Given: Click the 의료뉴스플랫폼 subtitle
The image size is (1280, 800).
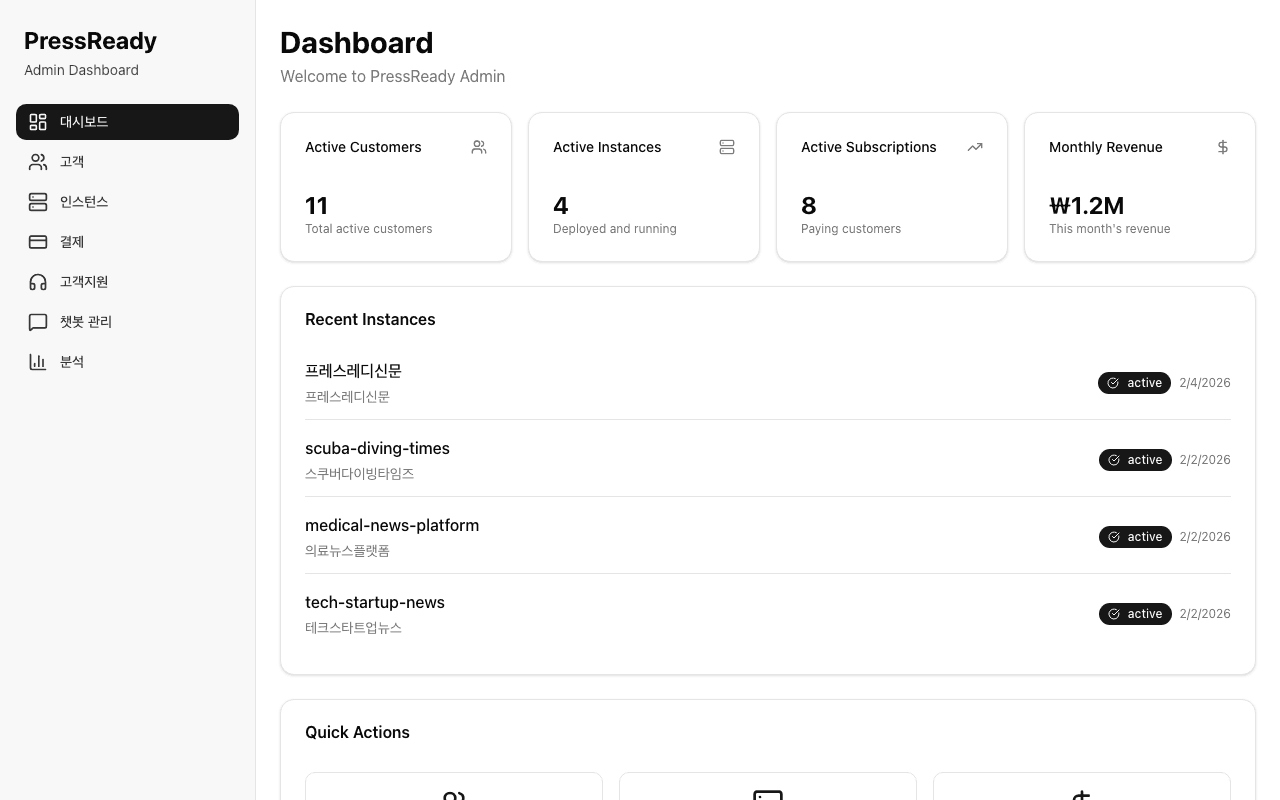Looking at the screenshot, I should pyautogui.click(x=347, y=551).
